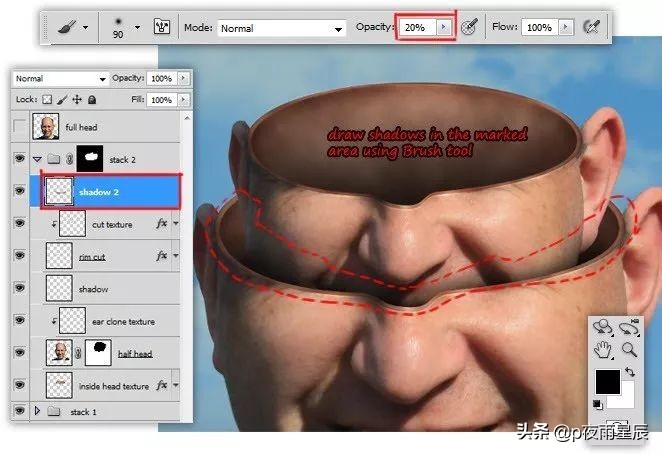
Task: Select the full head layer thumbnail
Action: (46, 126)
